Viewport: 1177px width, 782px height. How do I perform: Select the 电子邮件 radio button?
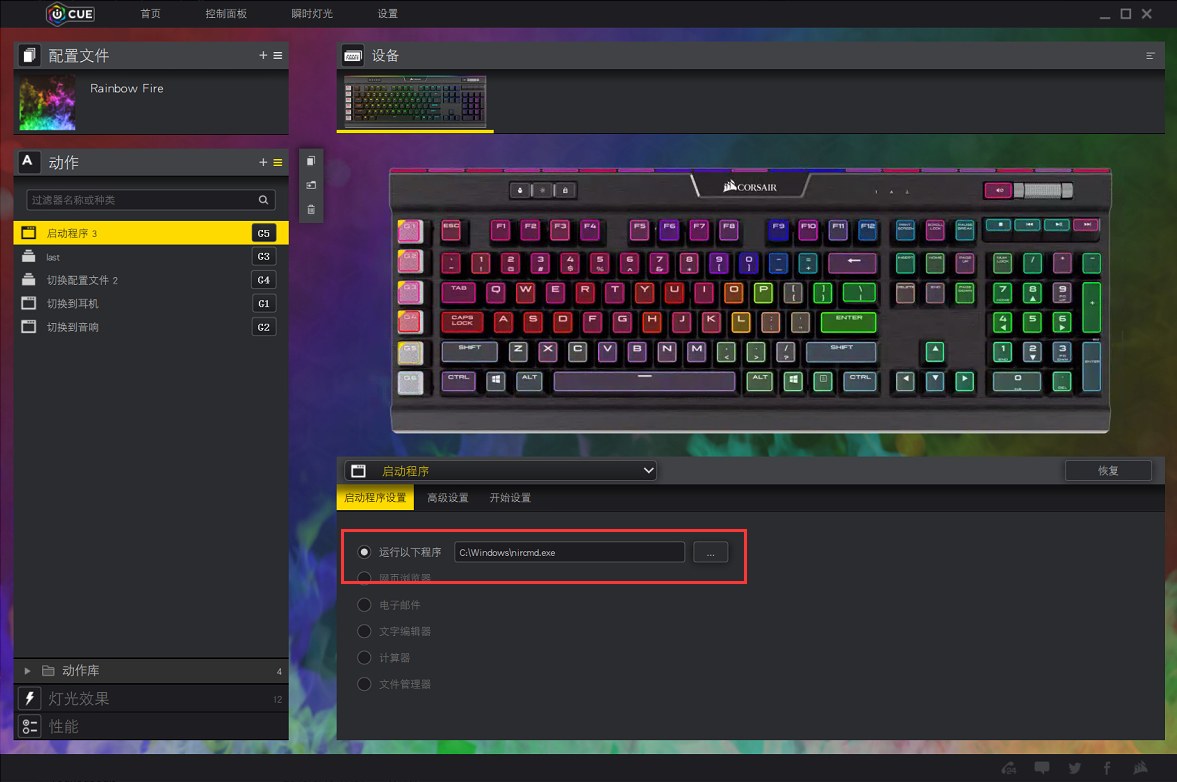click(364, 605)
